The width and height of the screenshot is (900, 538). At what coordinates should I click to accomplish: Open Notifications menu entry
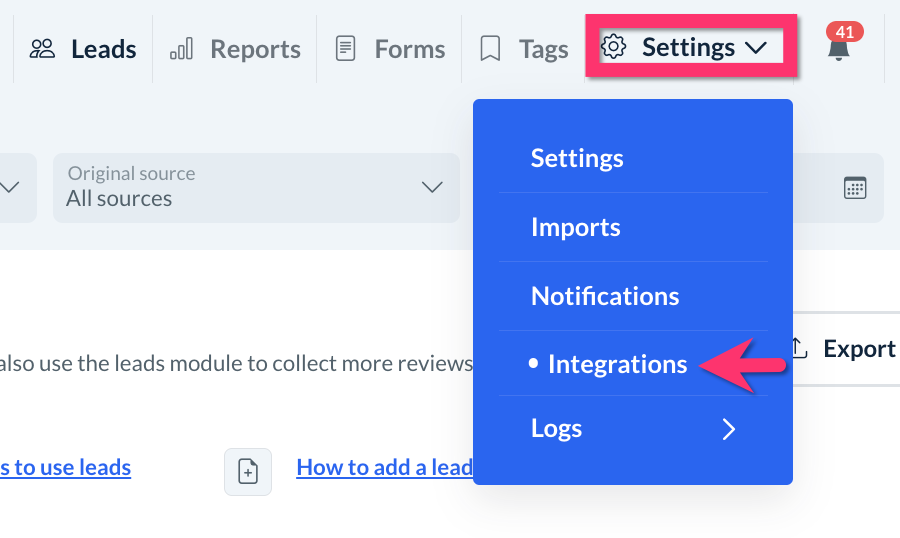pyautogui.click(x=605, y=296)
